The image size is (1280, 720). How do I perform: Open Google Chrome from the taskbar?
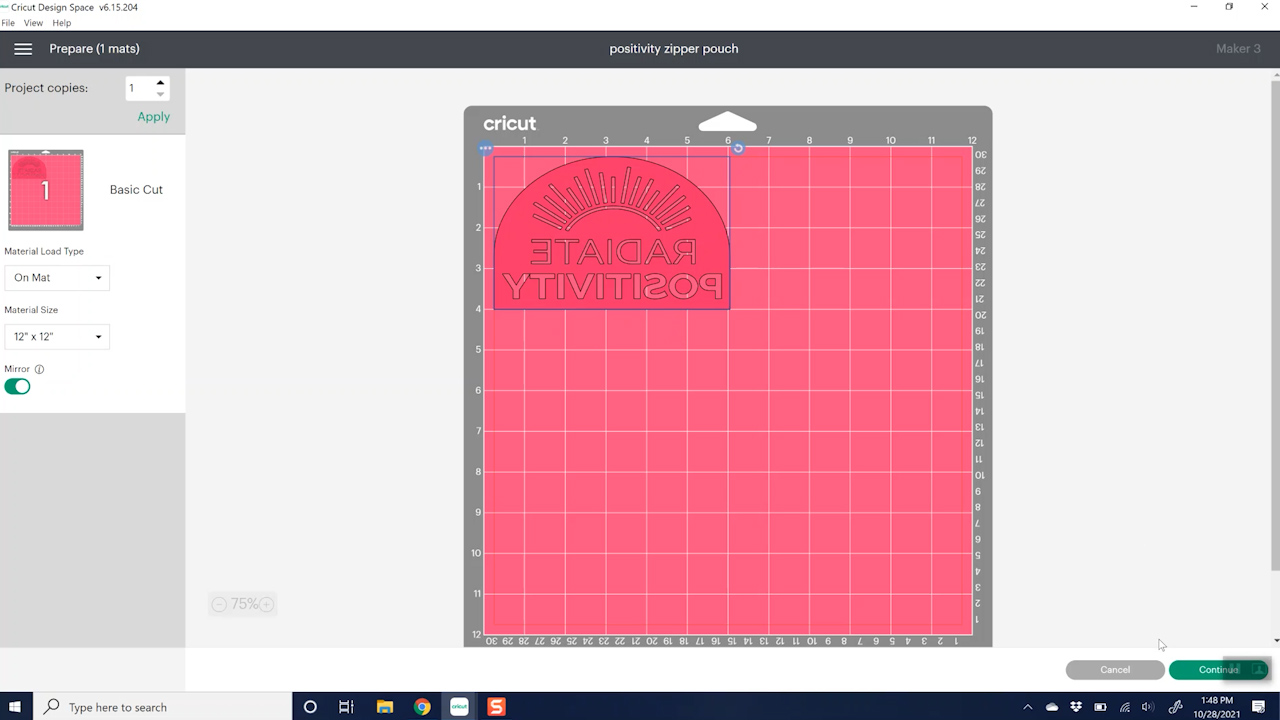click(x=422, y=707)
